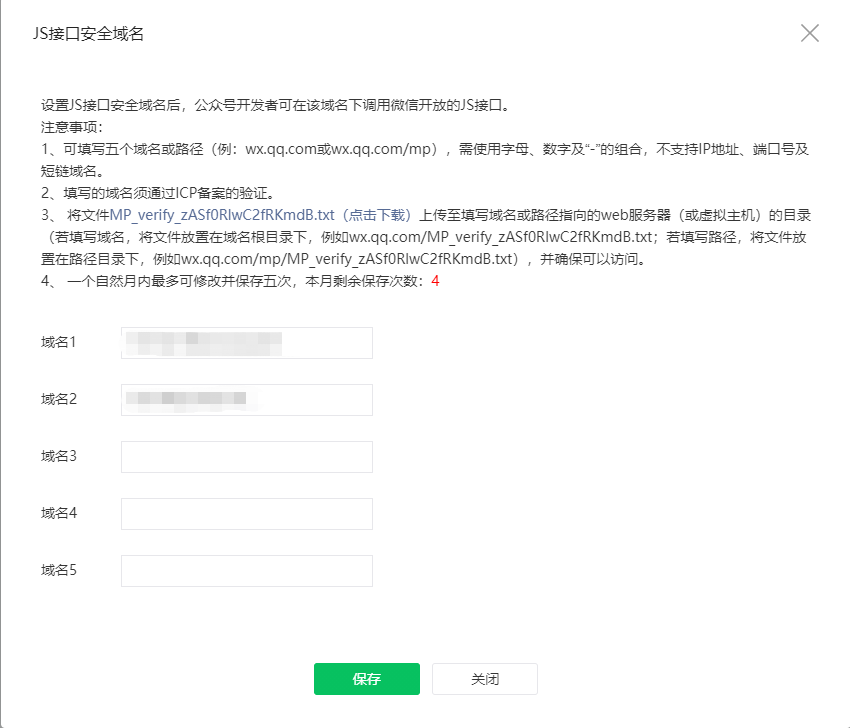Image resolution: width=850 pixels, height=728 pixels.
Task: Click 域名5 box to add a fifth domain
Action: point(246,571)
